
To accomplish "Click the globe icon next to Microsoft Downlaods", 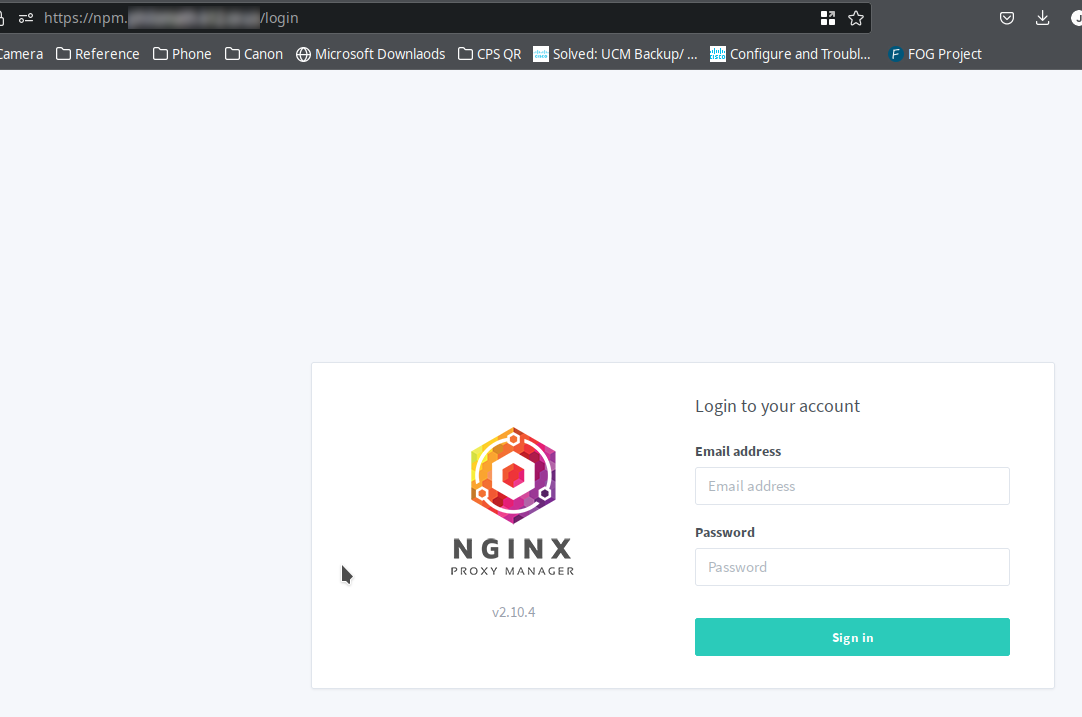I will click(x=303, y=54).
